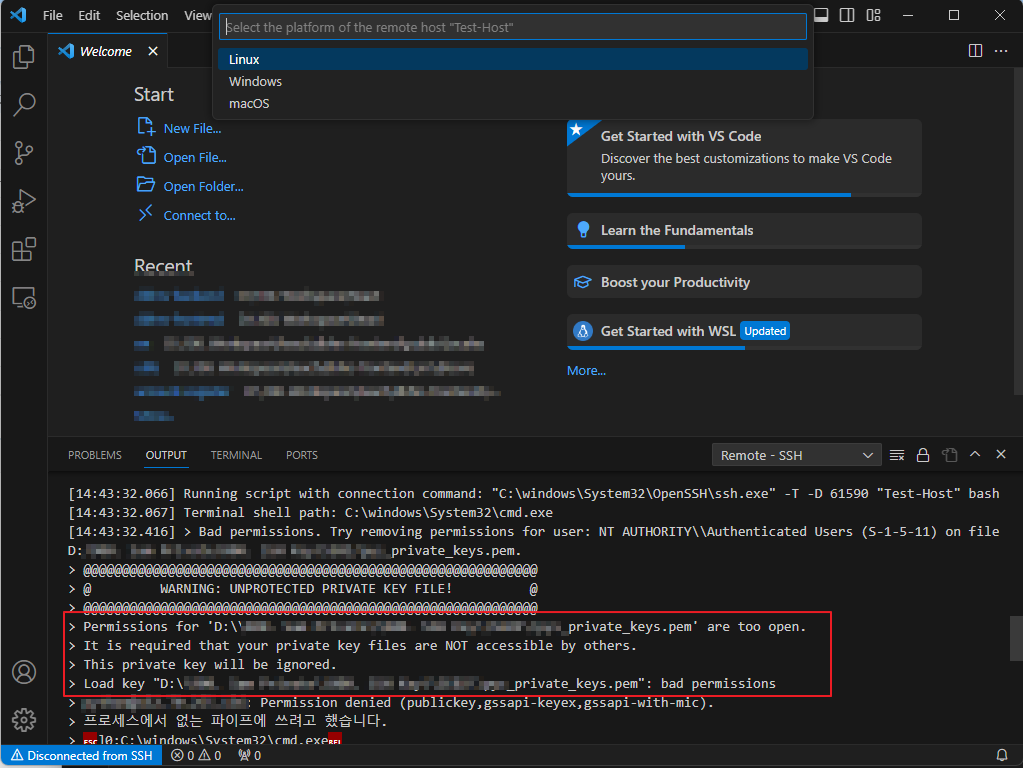Open Get Started with VS Code walkthrough

744,157
